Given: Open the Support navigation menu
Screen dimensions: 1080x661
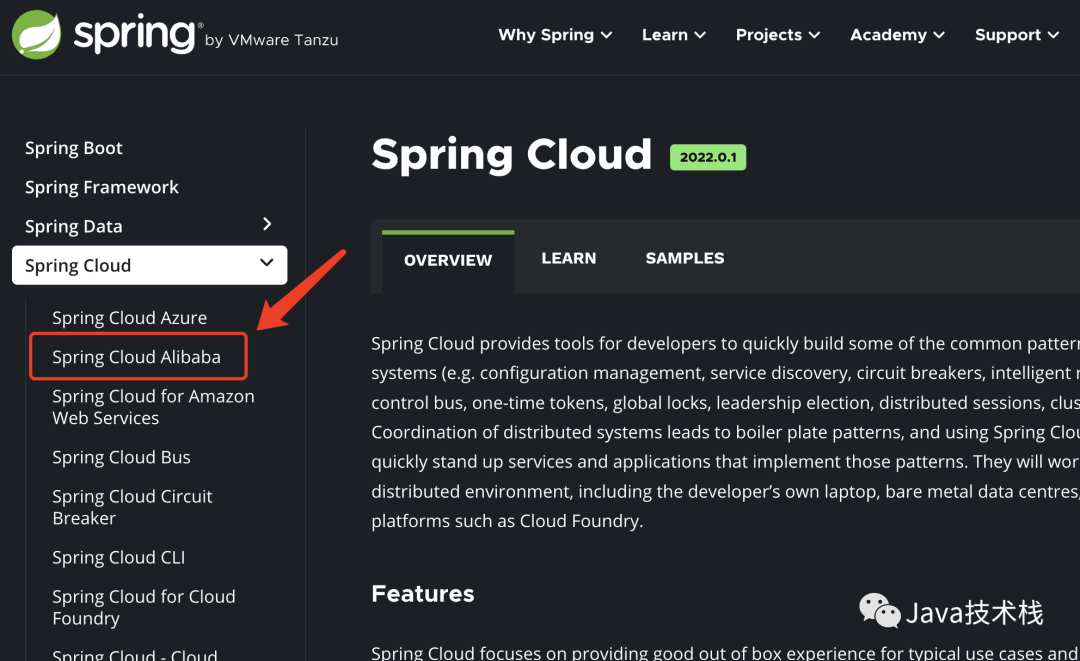Looking at the screenshot, I should tap(1017, 35).
